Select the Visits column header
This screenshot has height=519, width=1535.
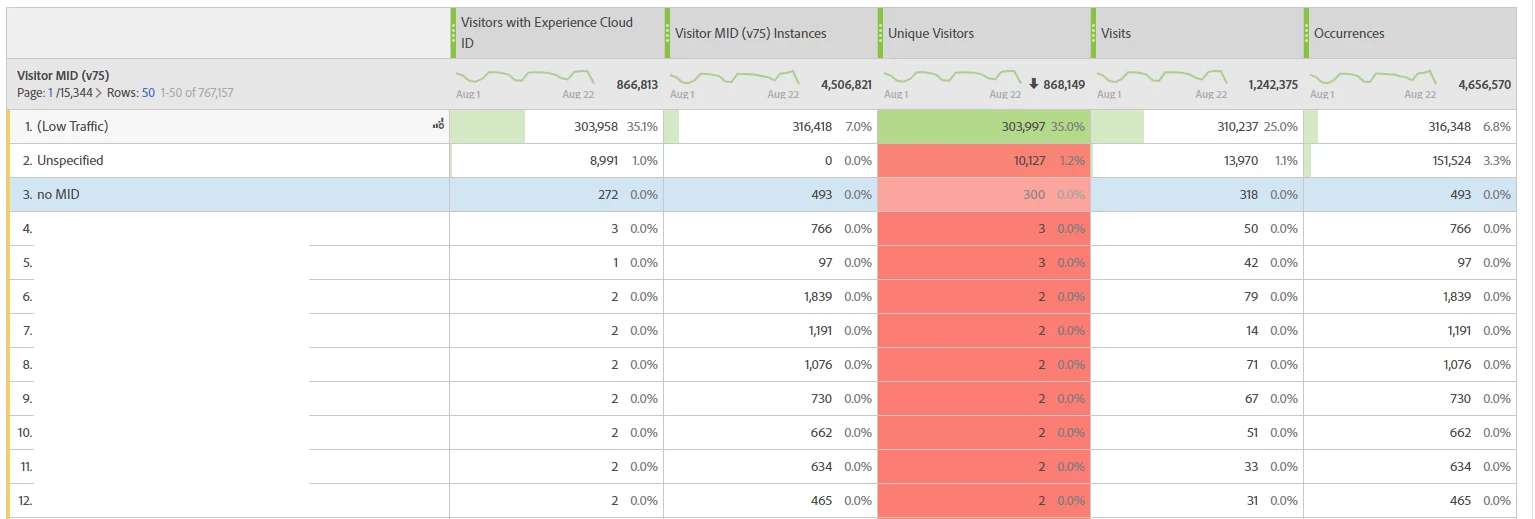[x=1198, y=33]
